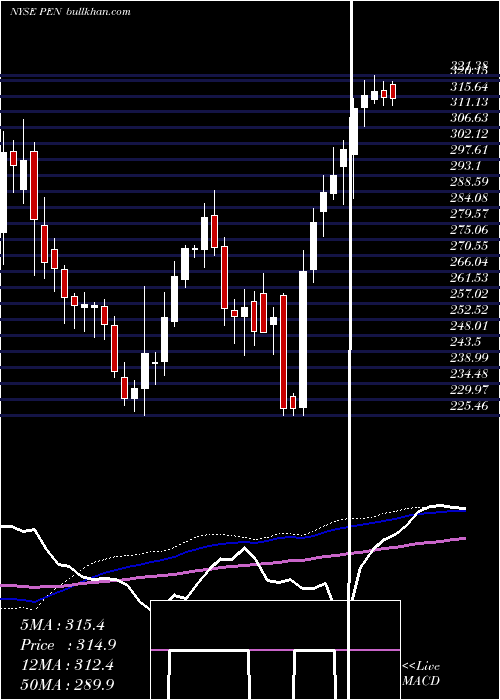Click the 5MA : 315.4 readout

[62, 625]
